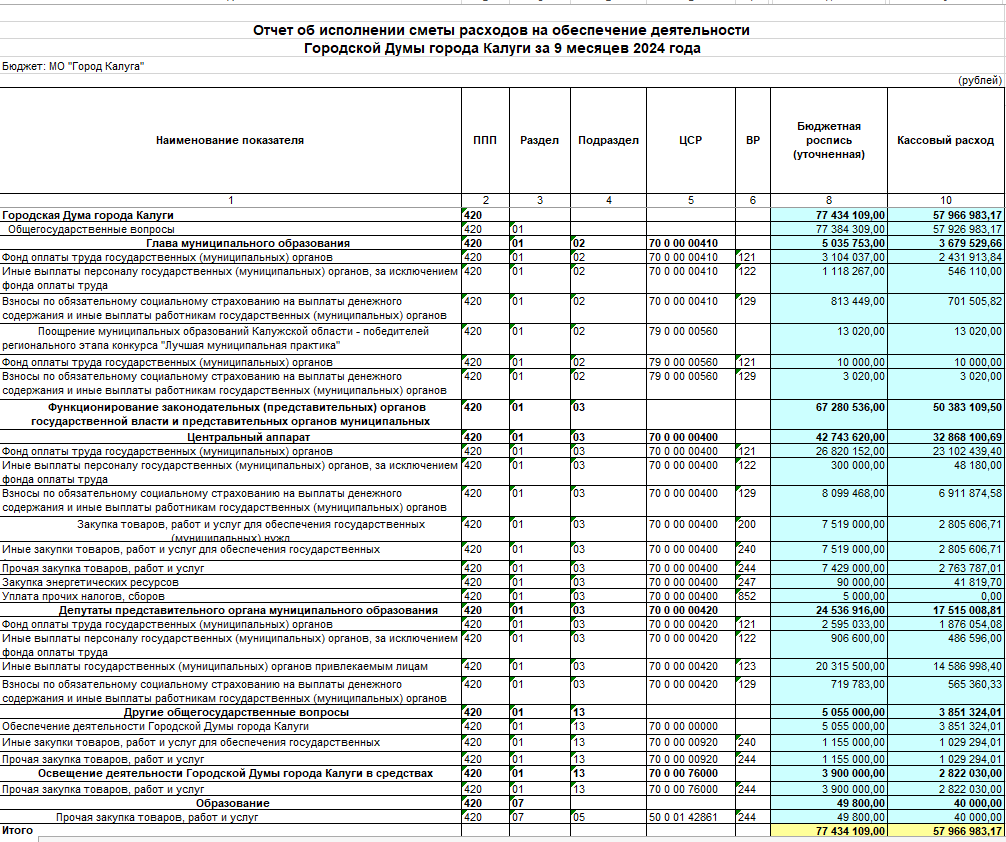Click the "Бюджетная роспись (уточненная)" header
The height and width of the screenshot is (842, 1006).
click(828, 141)
